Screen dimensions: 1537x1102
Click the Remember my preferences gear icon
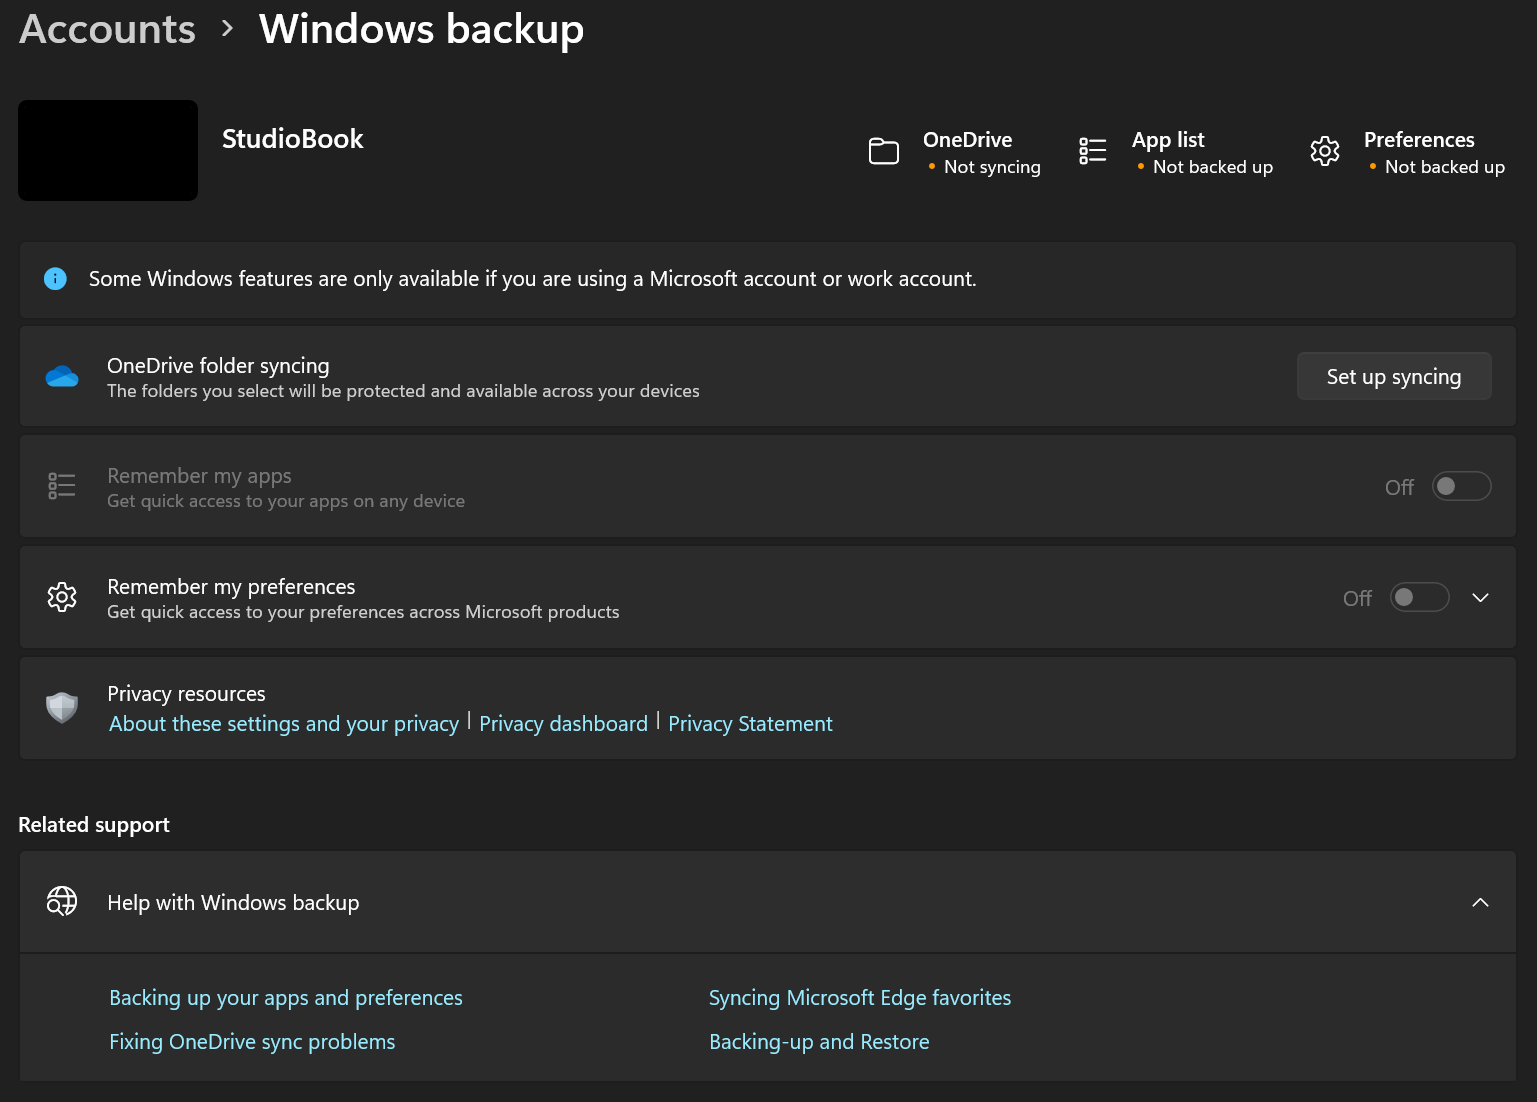click(62, 597)
